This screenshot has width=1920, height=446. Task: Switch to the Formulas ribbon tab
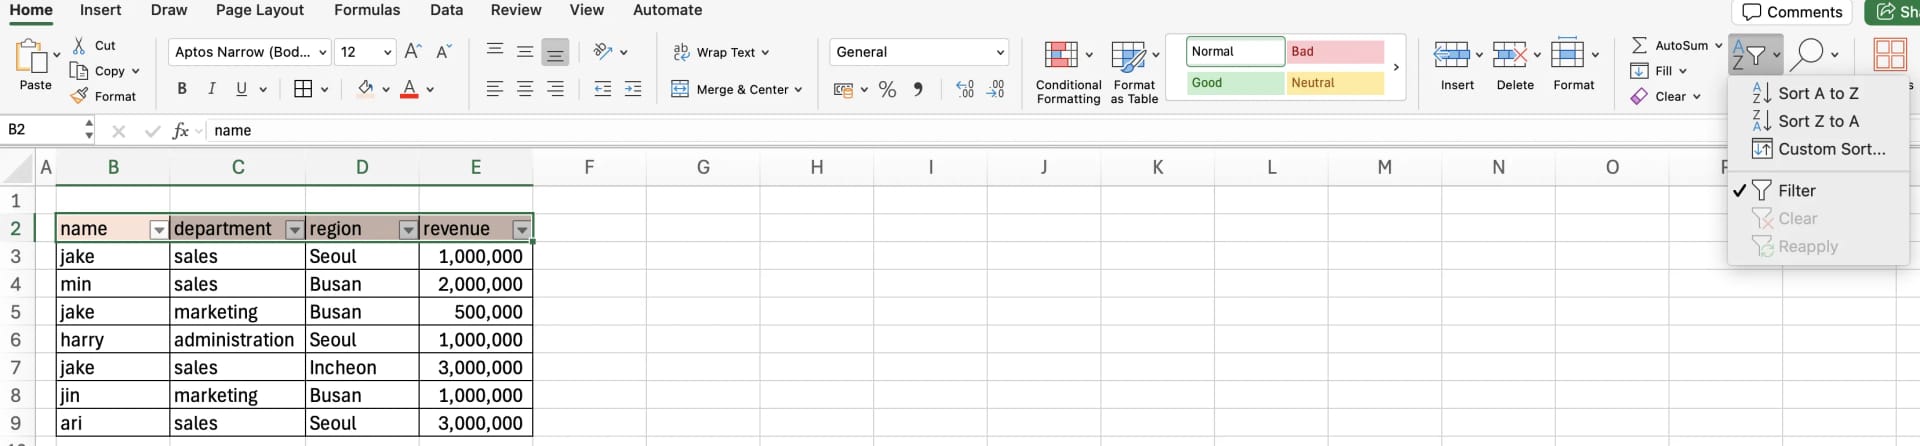pos(367,10)
